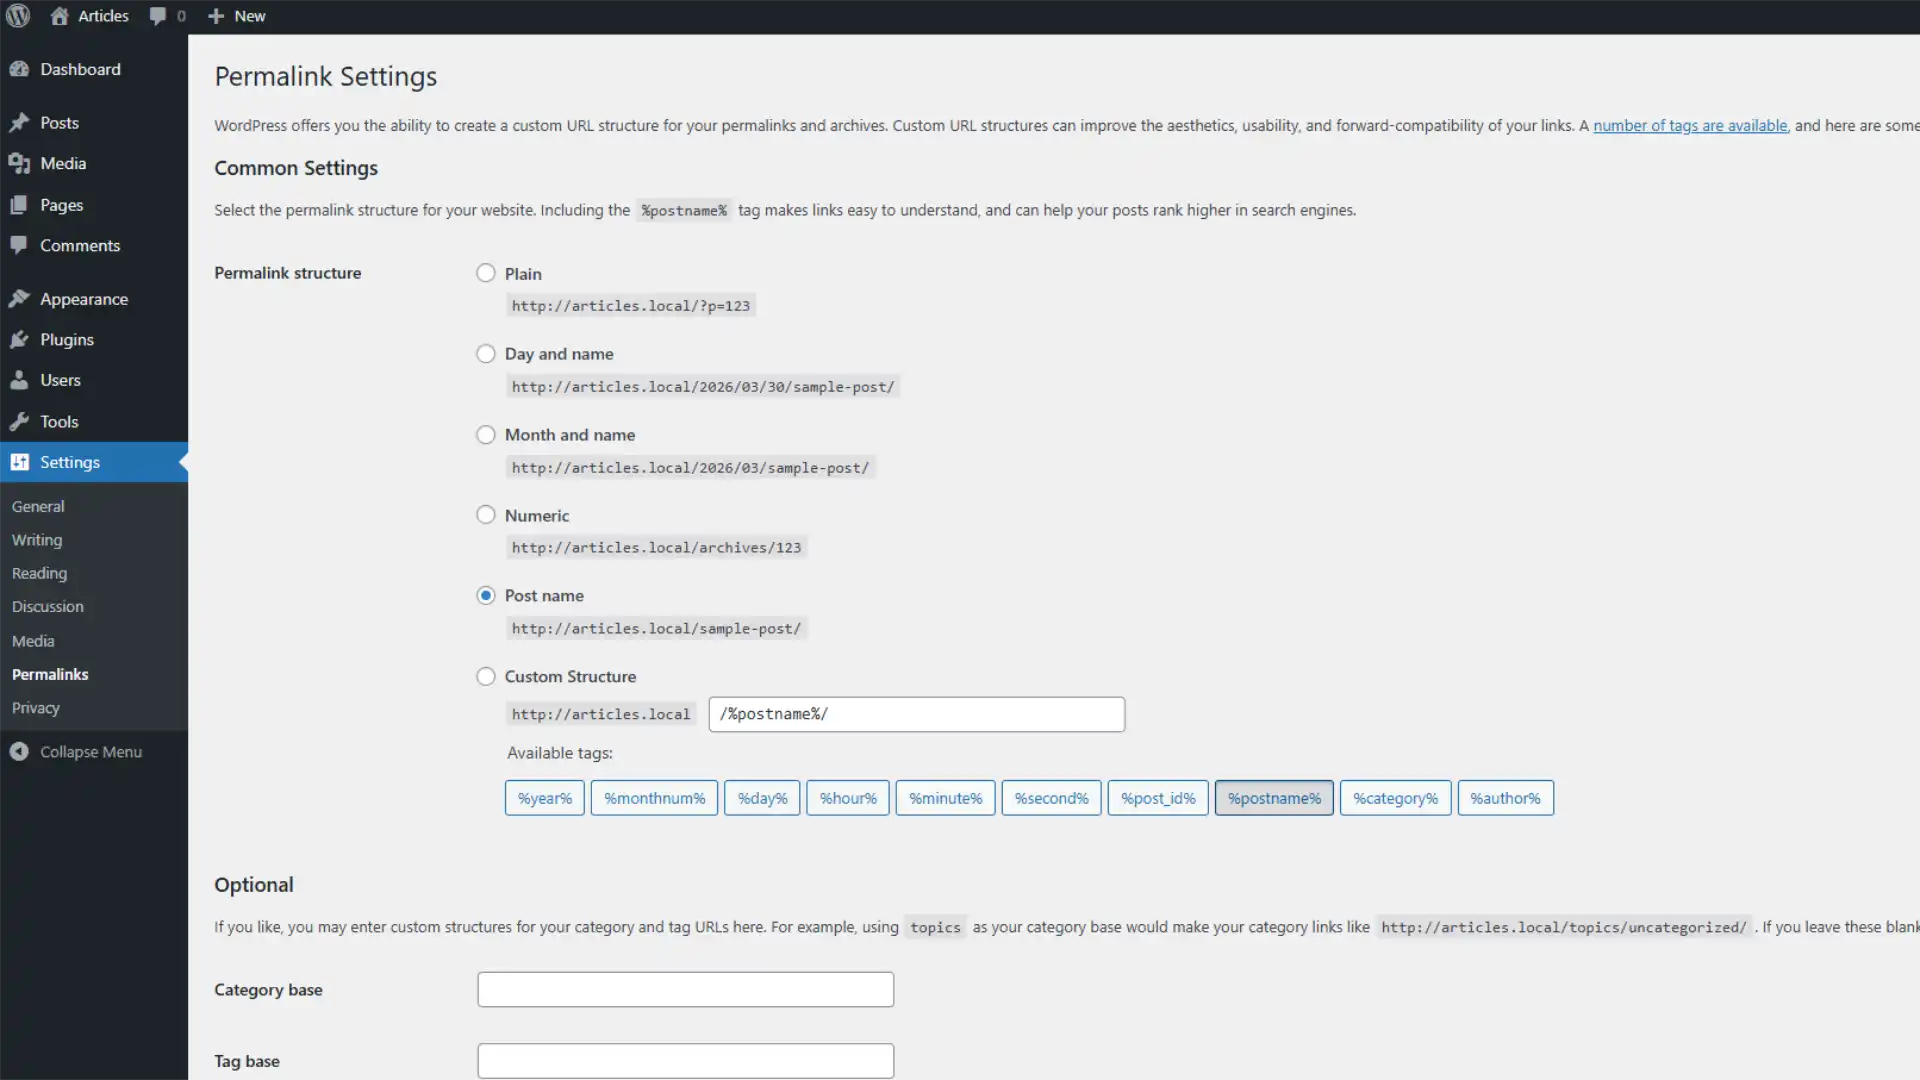
Task: Insert the %category% tag
Action: [1396, 798]
